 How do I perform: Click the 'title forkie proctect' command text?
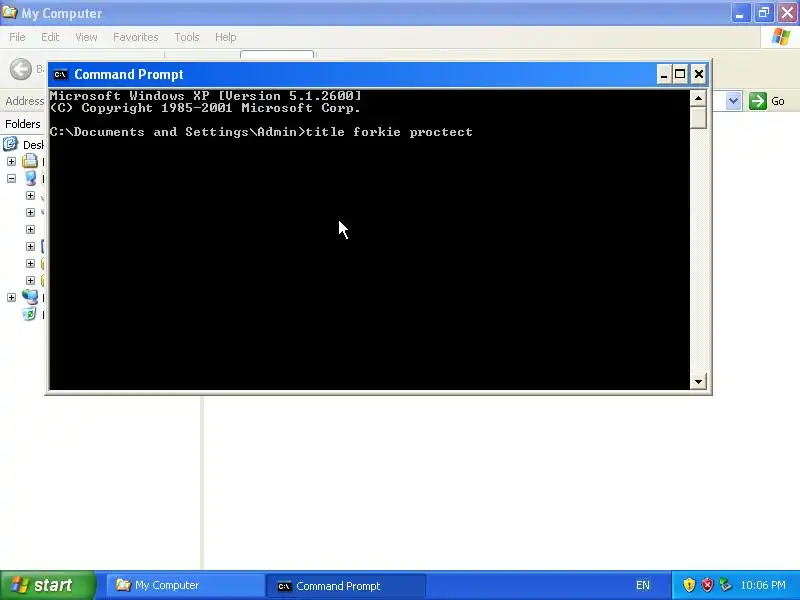pyautogui.click(x=389, y=132)
